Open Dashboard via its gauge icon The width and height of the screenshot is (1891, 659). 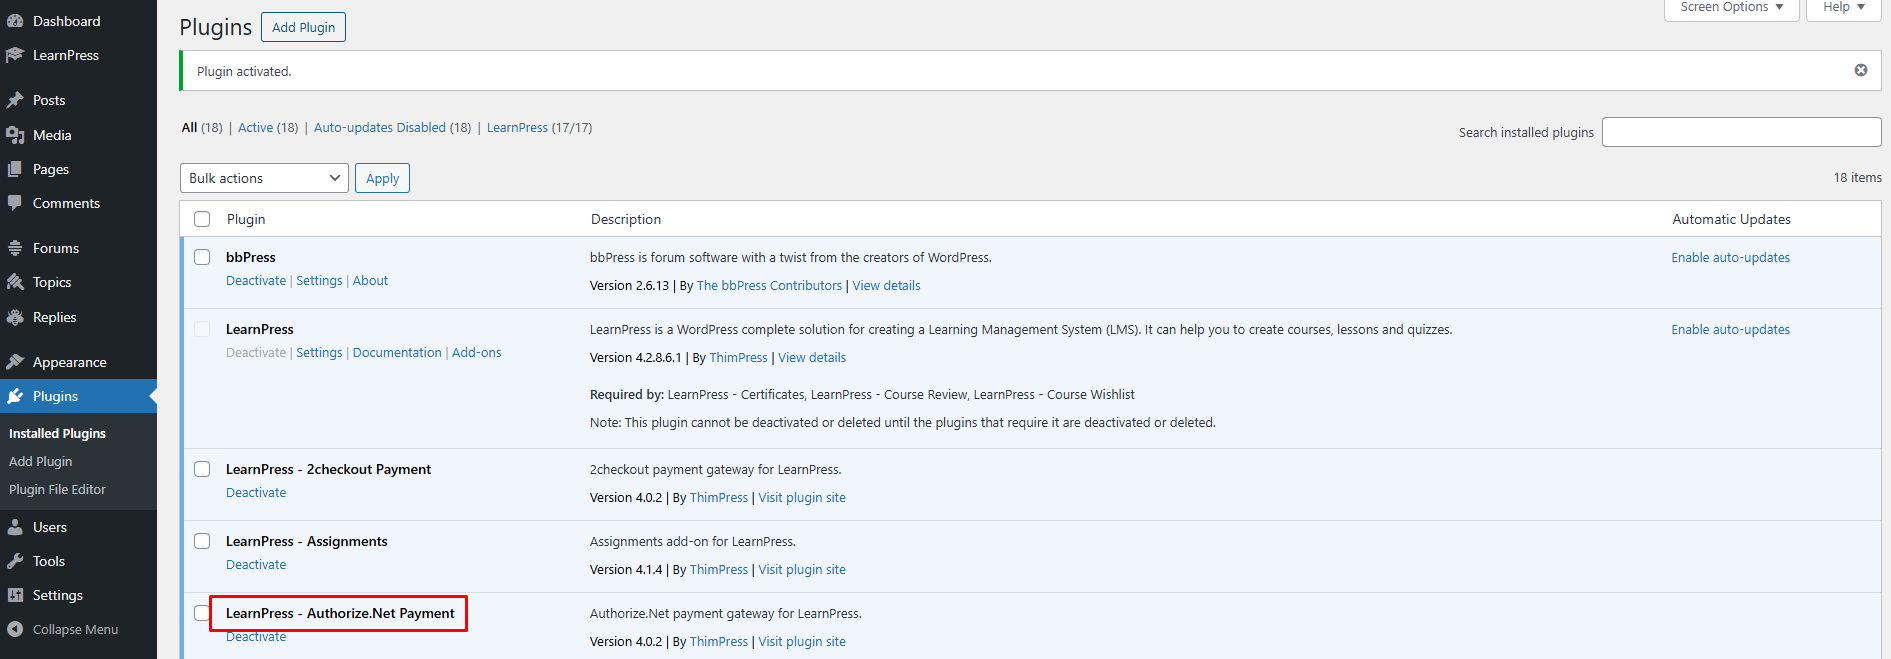coord(15,21)
